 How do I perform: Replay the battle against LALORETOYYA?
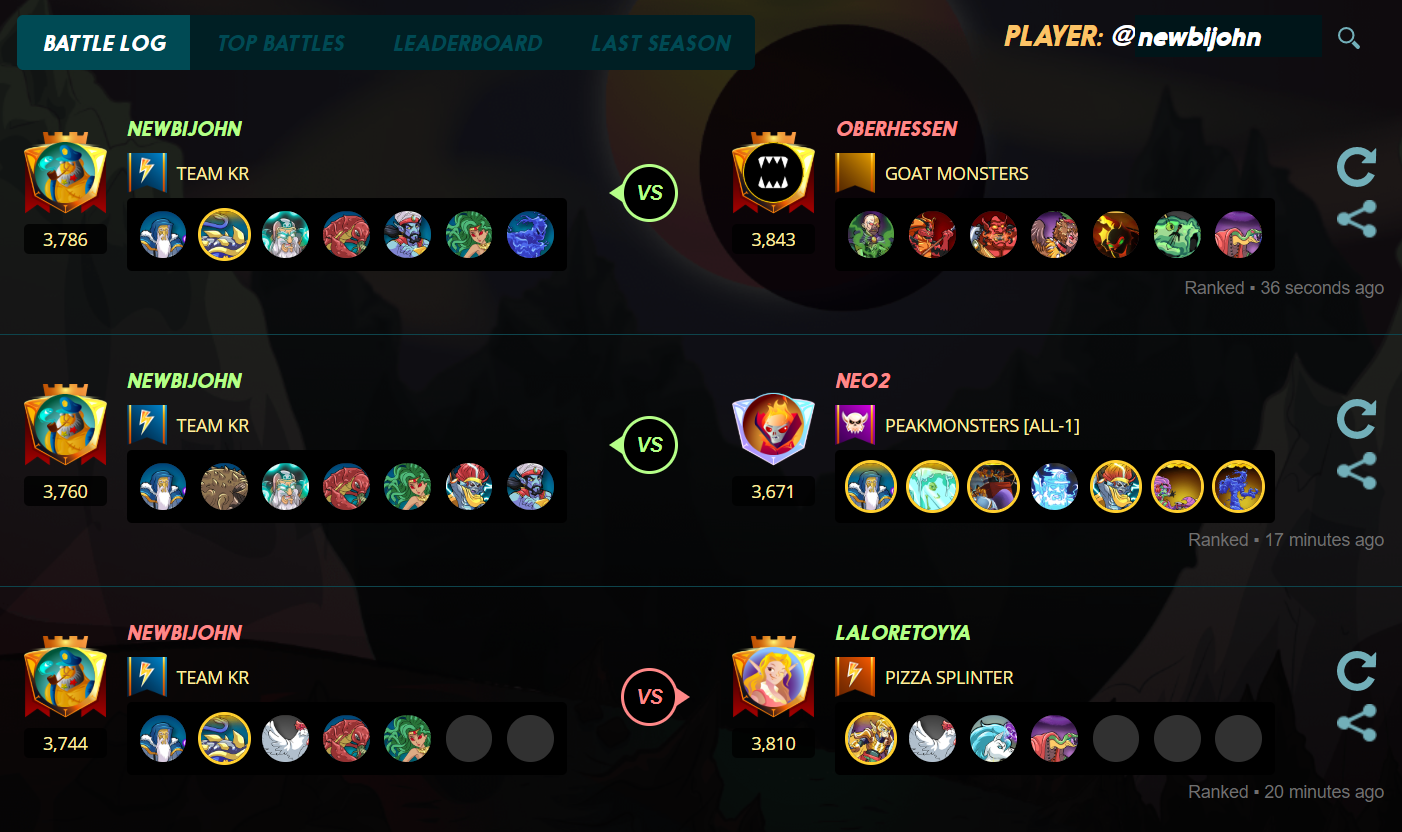[1357, 671]
